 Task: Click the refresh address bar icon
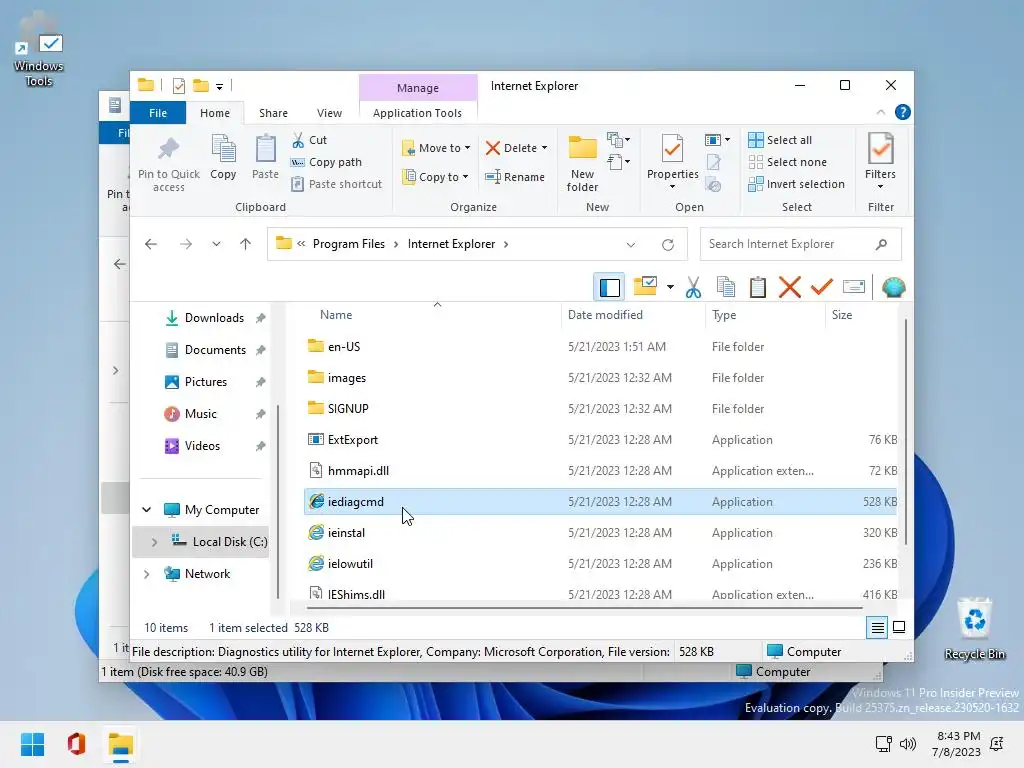coord(667,244)
